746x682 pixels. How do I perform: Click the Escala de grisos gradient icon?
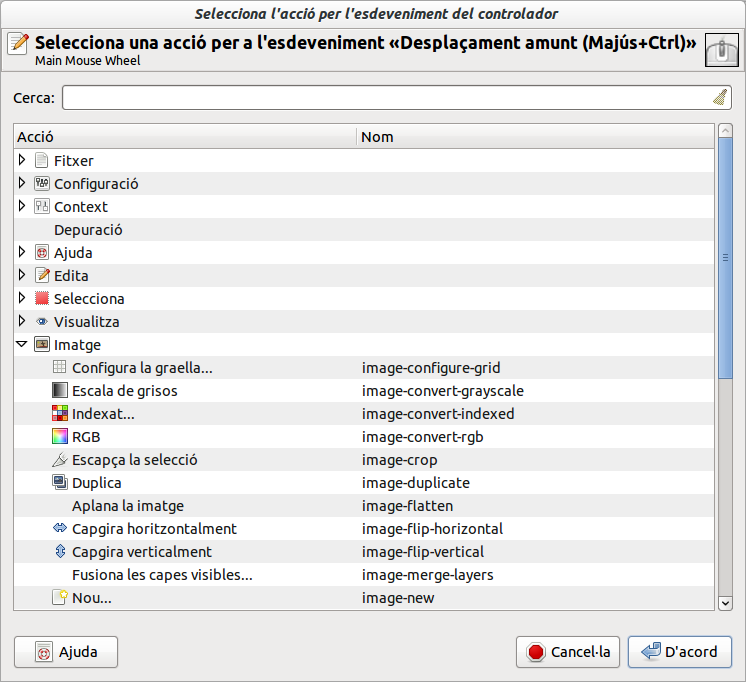click(x=59, y=391)
